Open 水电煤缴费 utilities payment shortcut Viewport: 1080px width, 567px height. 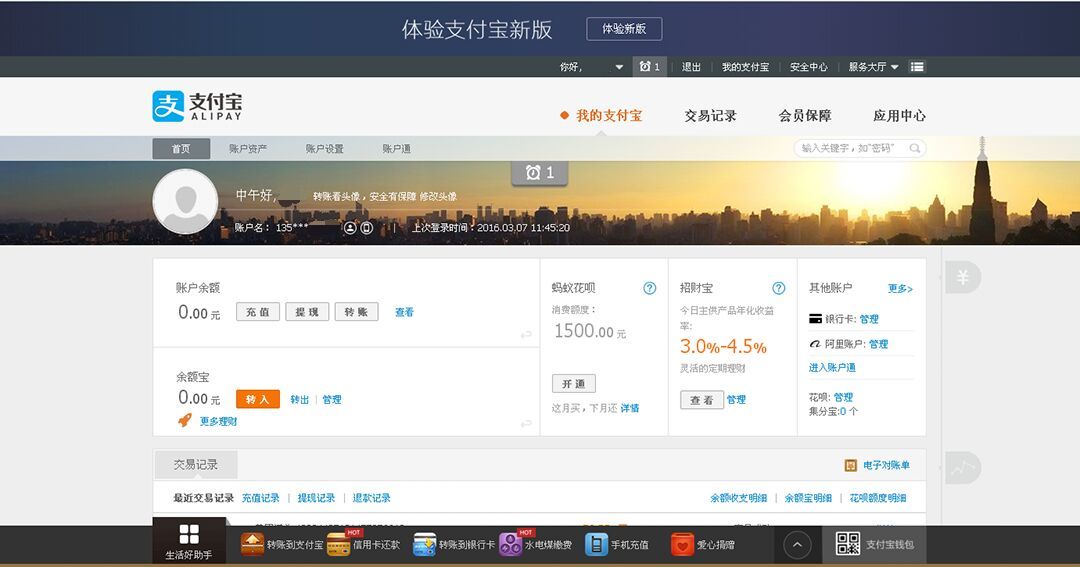coord(511,544)
